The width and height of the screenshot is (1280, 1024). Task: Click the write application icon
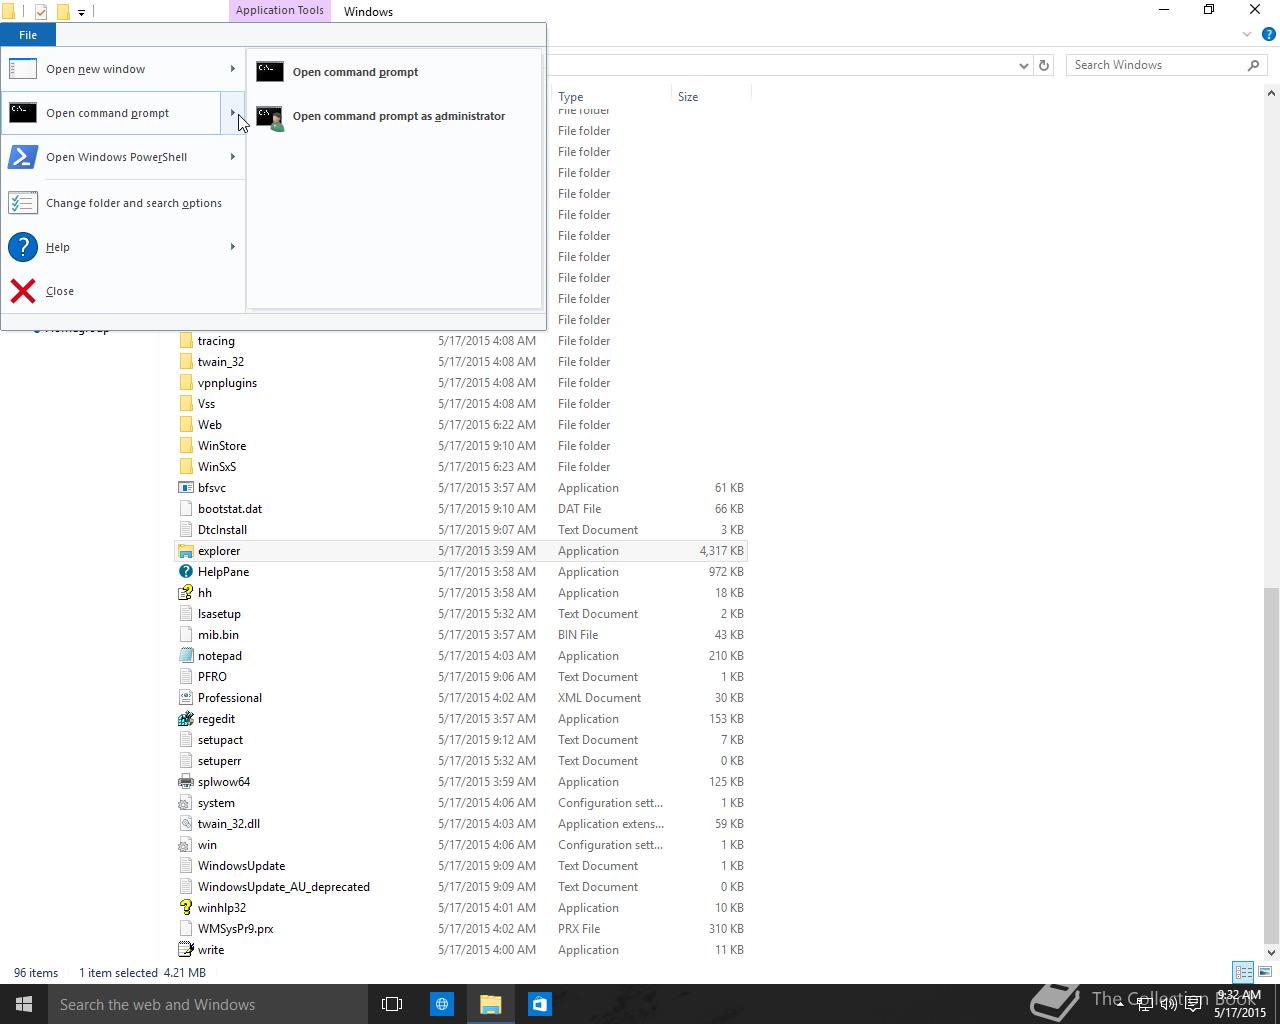pyautogui.click(x=185, y=950)
